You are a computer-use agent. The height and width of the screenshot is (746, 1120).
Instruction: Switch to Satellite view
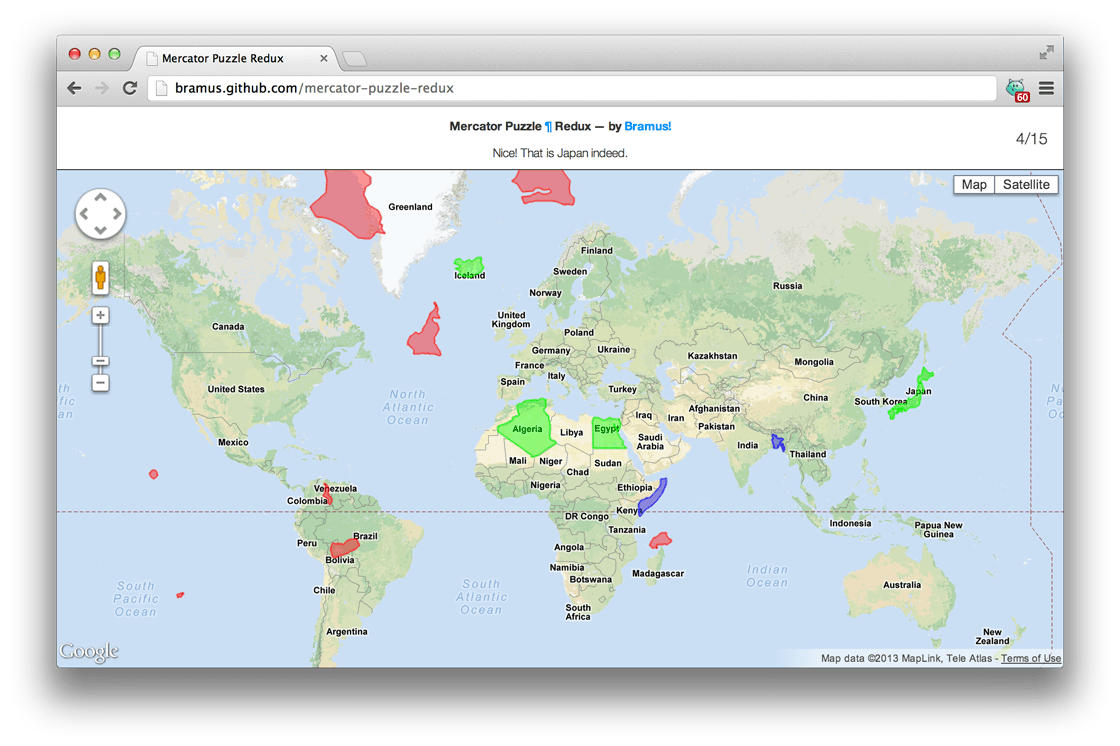pyautogui.click(x=1026, y=184)
